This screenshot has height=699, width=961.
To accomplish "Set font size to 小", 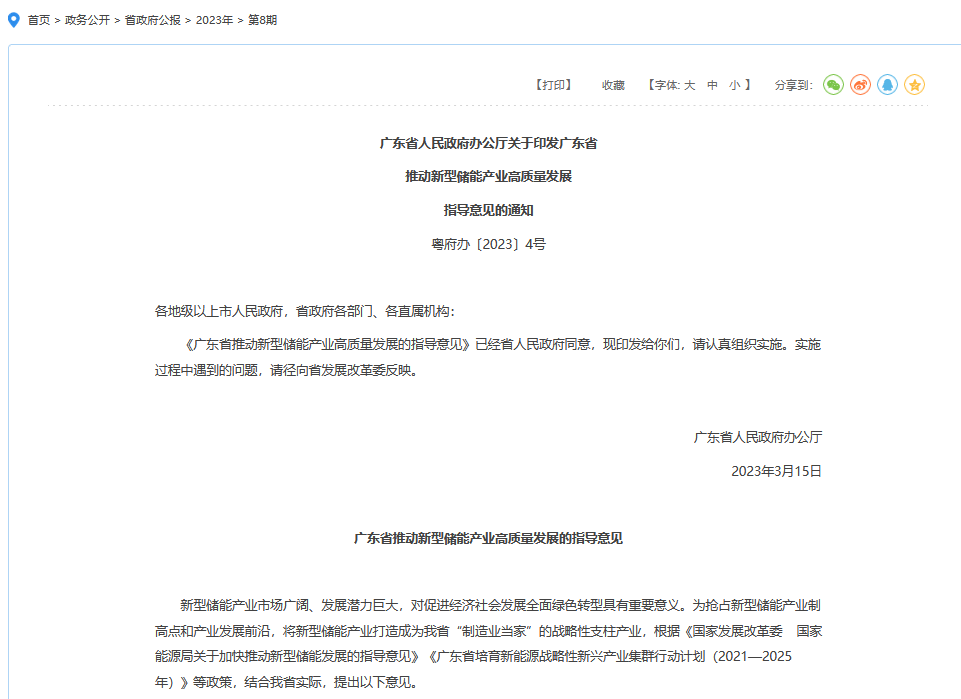I will click(x=734, y=85).
